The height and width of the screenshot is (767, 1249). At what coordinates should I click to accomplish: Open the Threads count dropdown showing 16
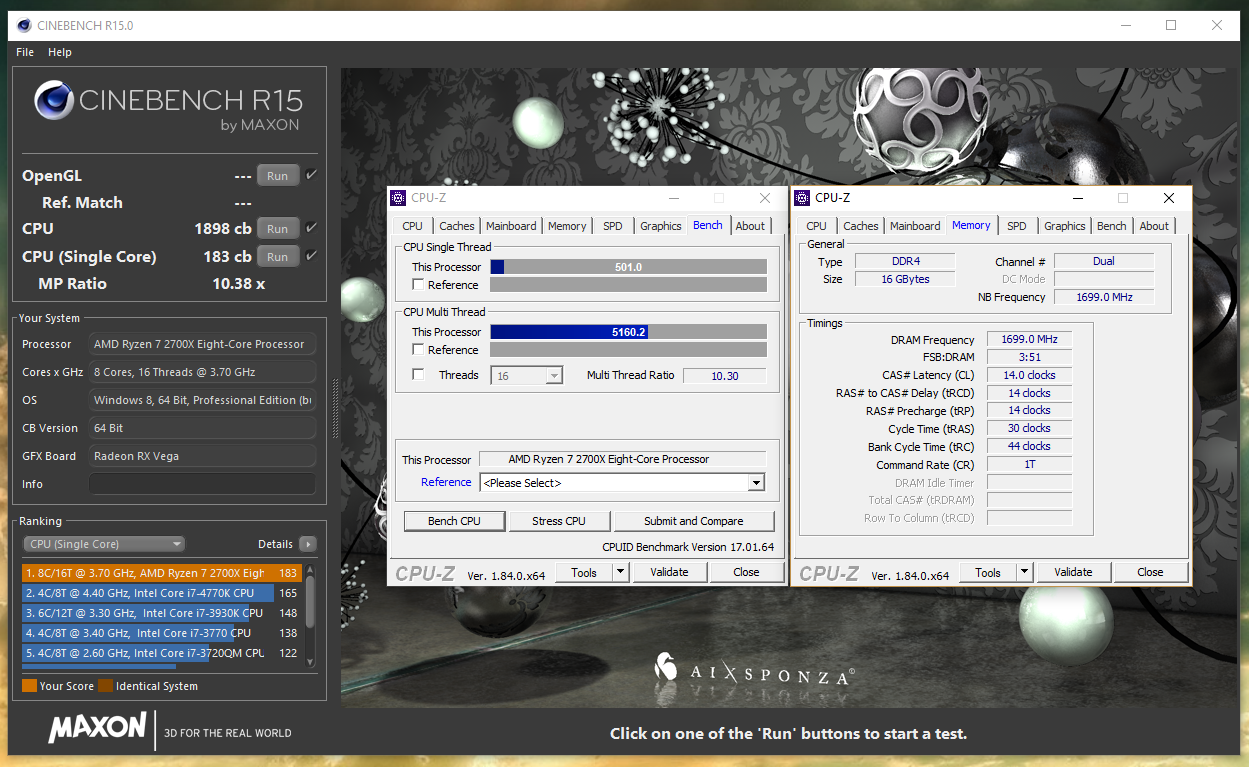point(527,376)
